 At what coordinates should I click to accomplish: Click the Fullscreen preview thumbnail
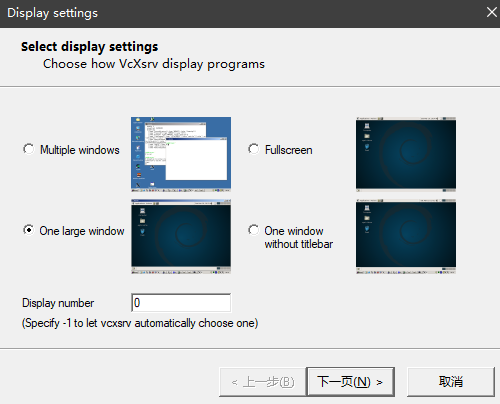tap(406, 154)
